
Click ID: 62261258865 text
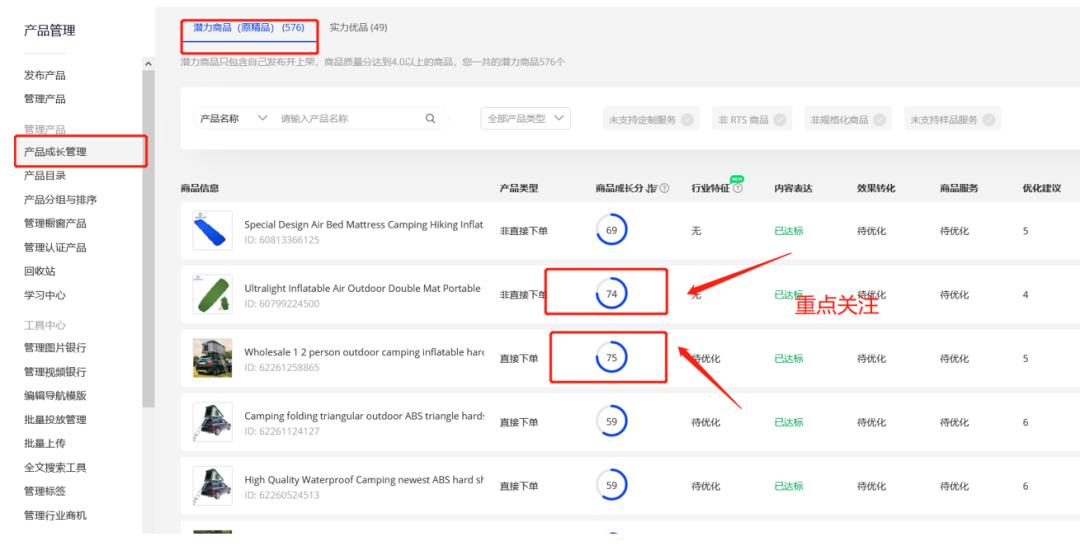tap(282, 368)
